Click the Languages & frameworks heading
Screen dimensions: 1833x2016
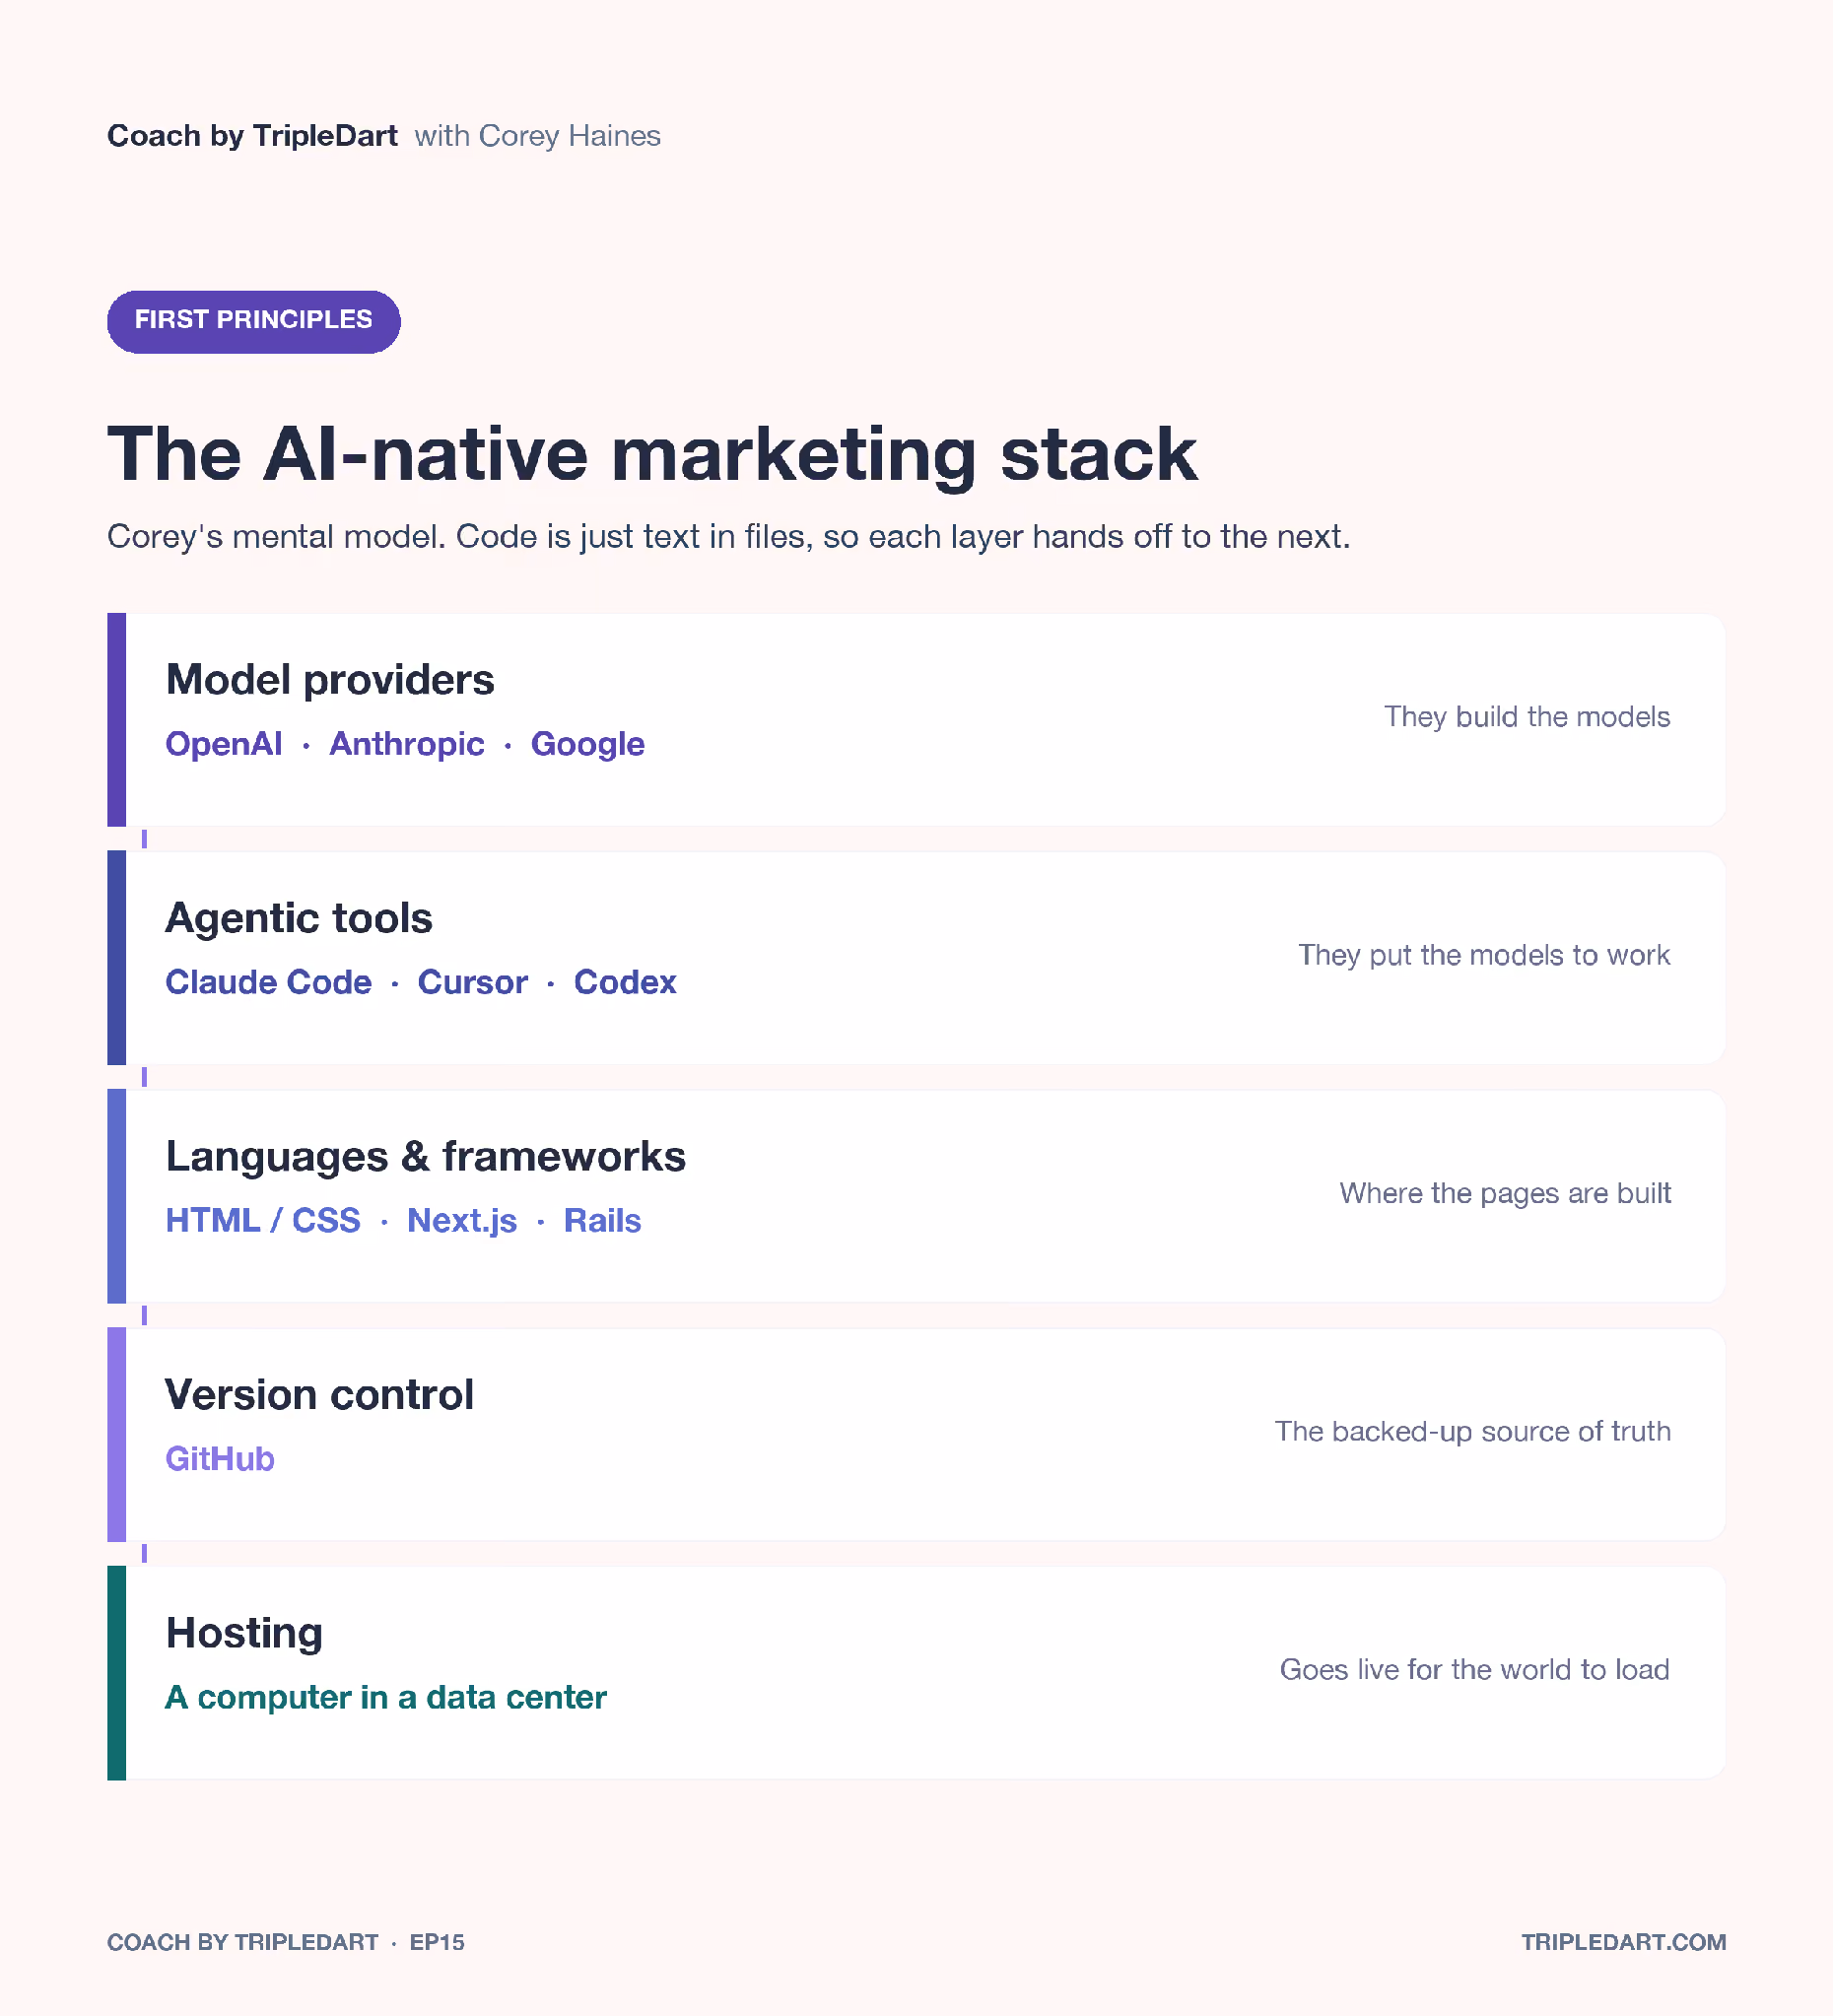click(425, 1155)
